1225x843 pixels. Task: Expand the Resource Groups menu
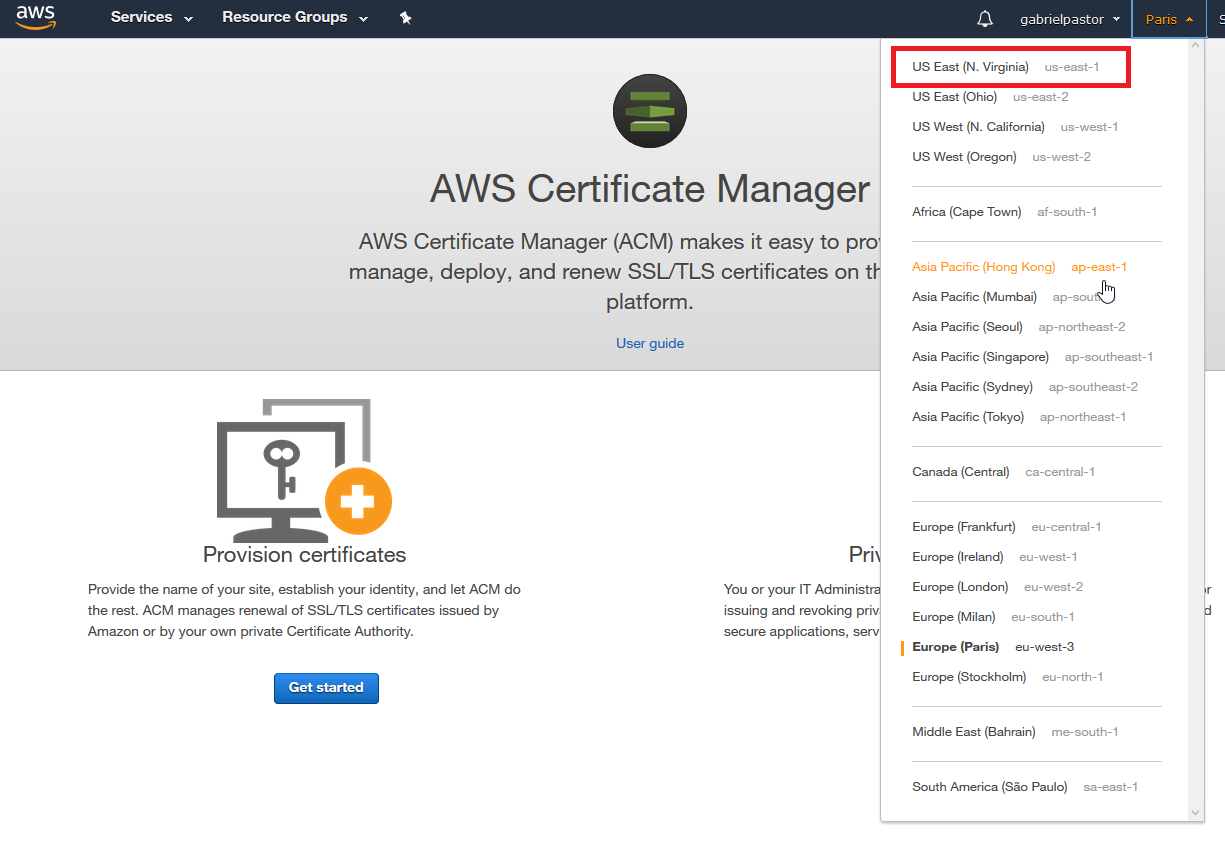tap(295, 18)
